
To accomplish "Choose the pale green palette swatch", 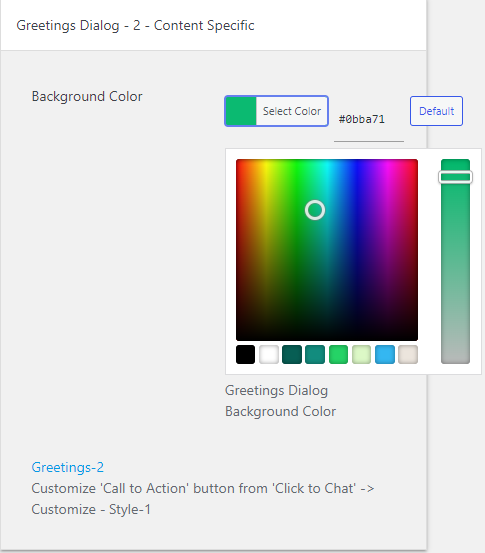I will click(362, 354).
